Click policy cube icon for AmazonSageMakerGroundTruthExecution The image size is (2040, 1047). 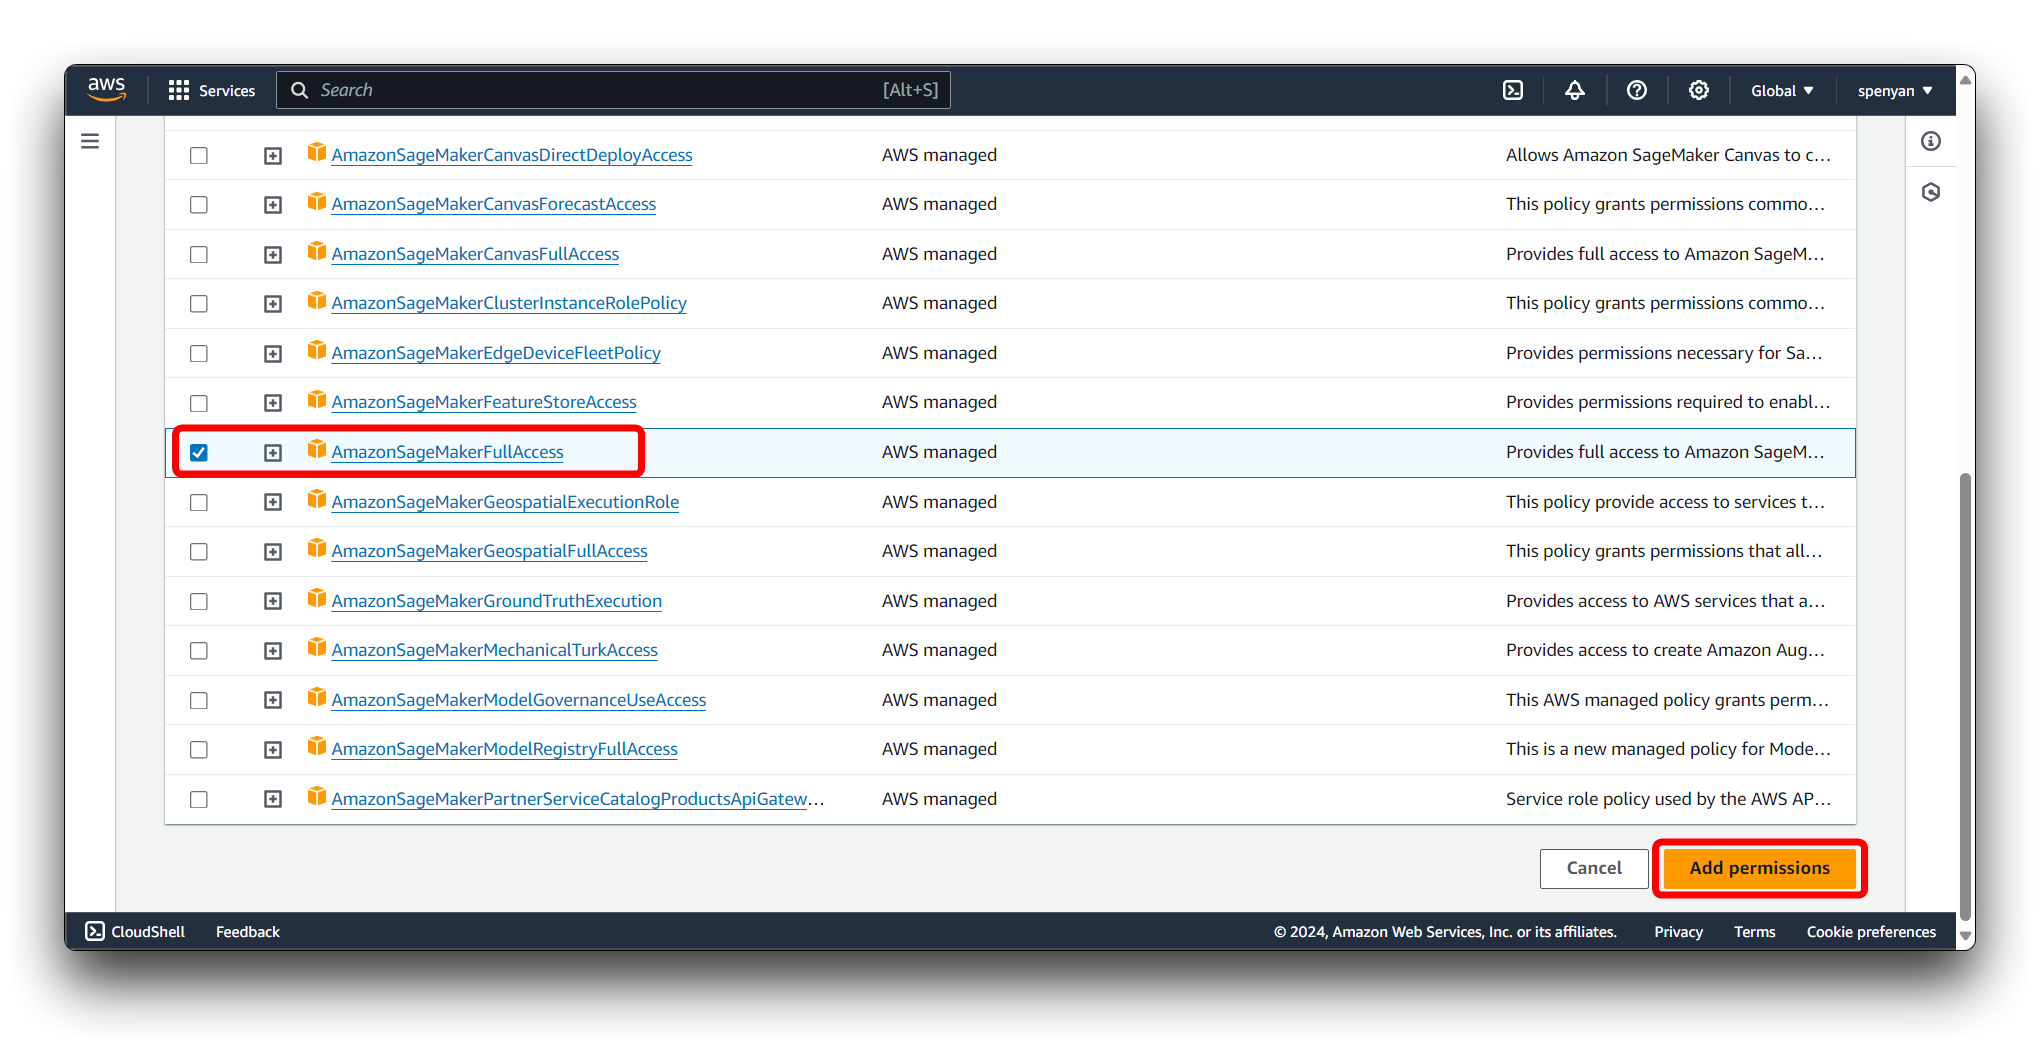(317, 598)
